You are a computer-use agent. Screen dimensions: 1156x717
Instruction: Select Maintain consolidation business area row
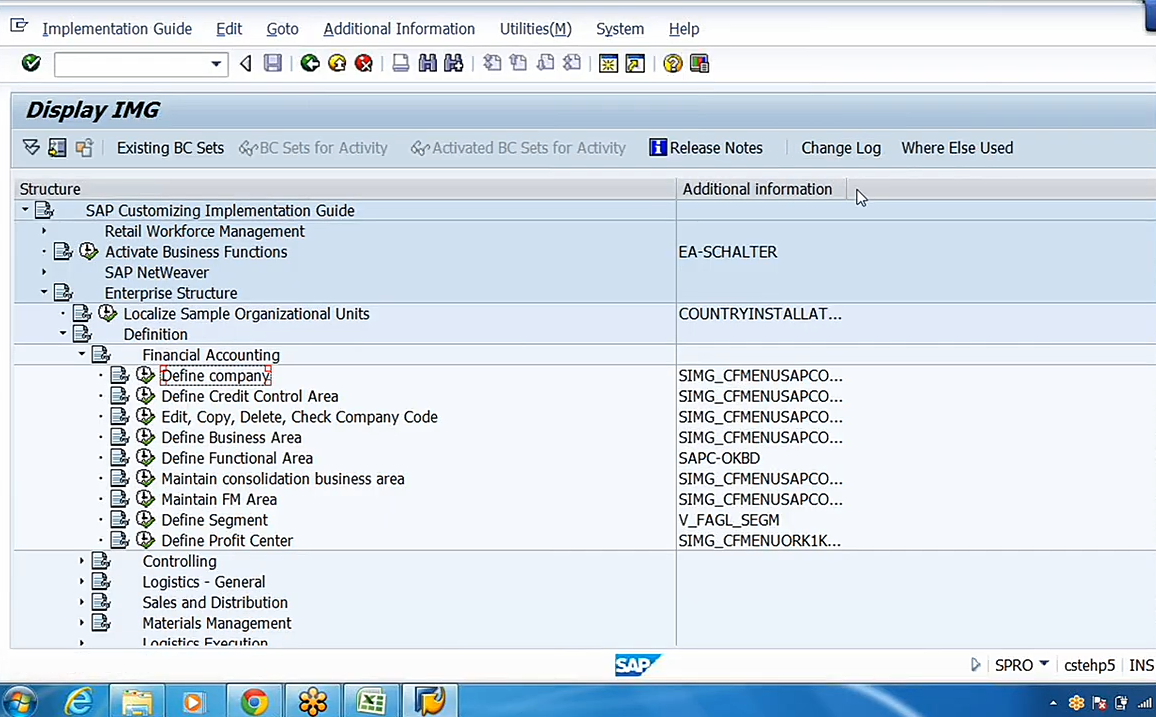[x=282, y=478]
